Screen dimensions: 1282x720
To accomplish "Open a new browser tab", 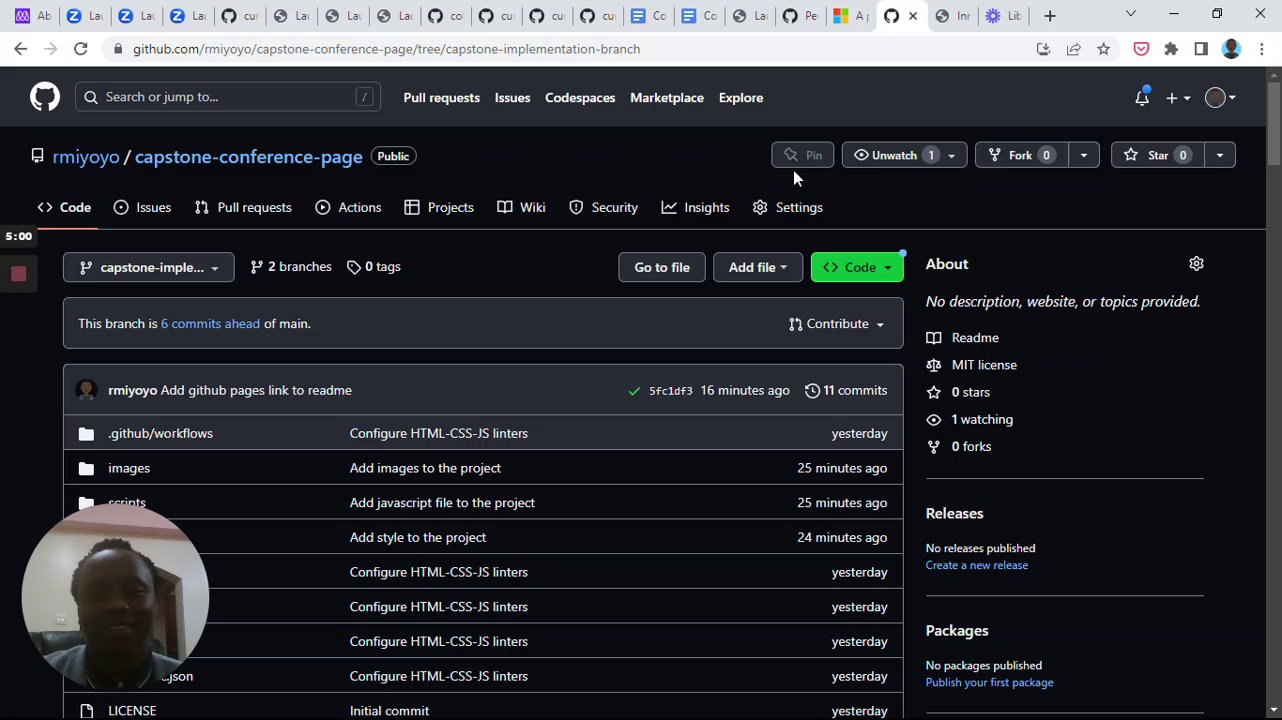I will tap(1050, 16).
